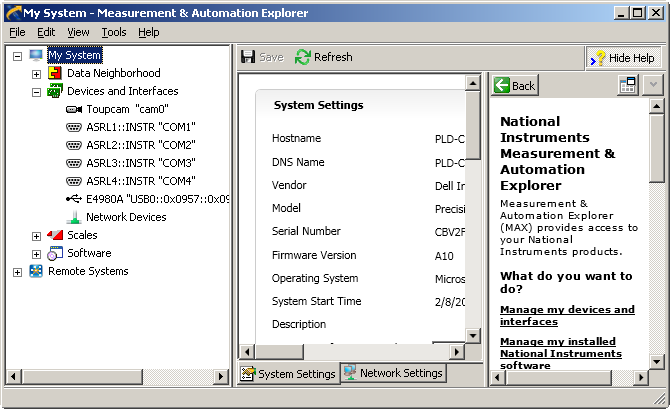Click the serial port icon for COM2
Image resolution: width=670 pixels, height=409 pixels.
click(74, 145)
